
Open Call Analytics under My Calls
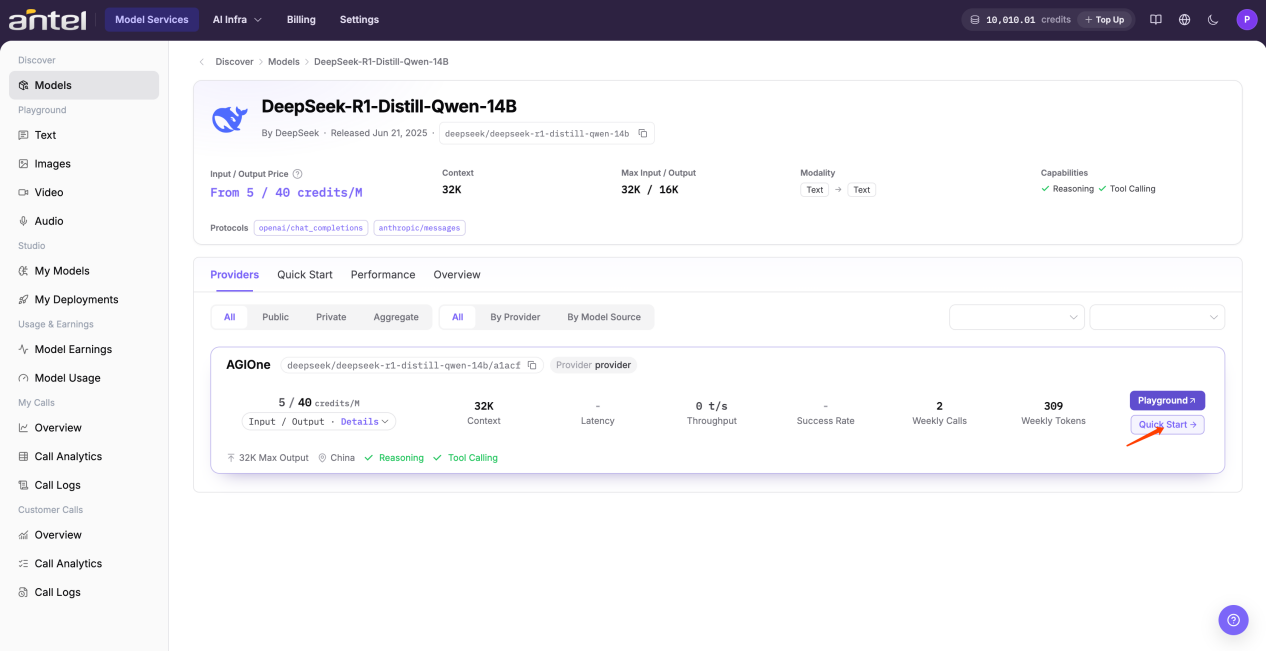coord(84,456)
